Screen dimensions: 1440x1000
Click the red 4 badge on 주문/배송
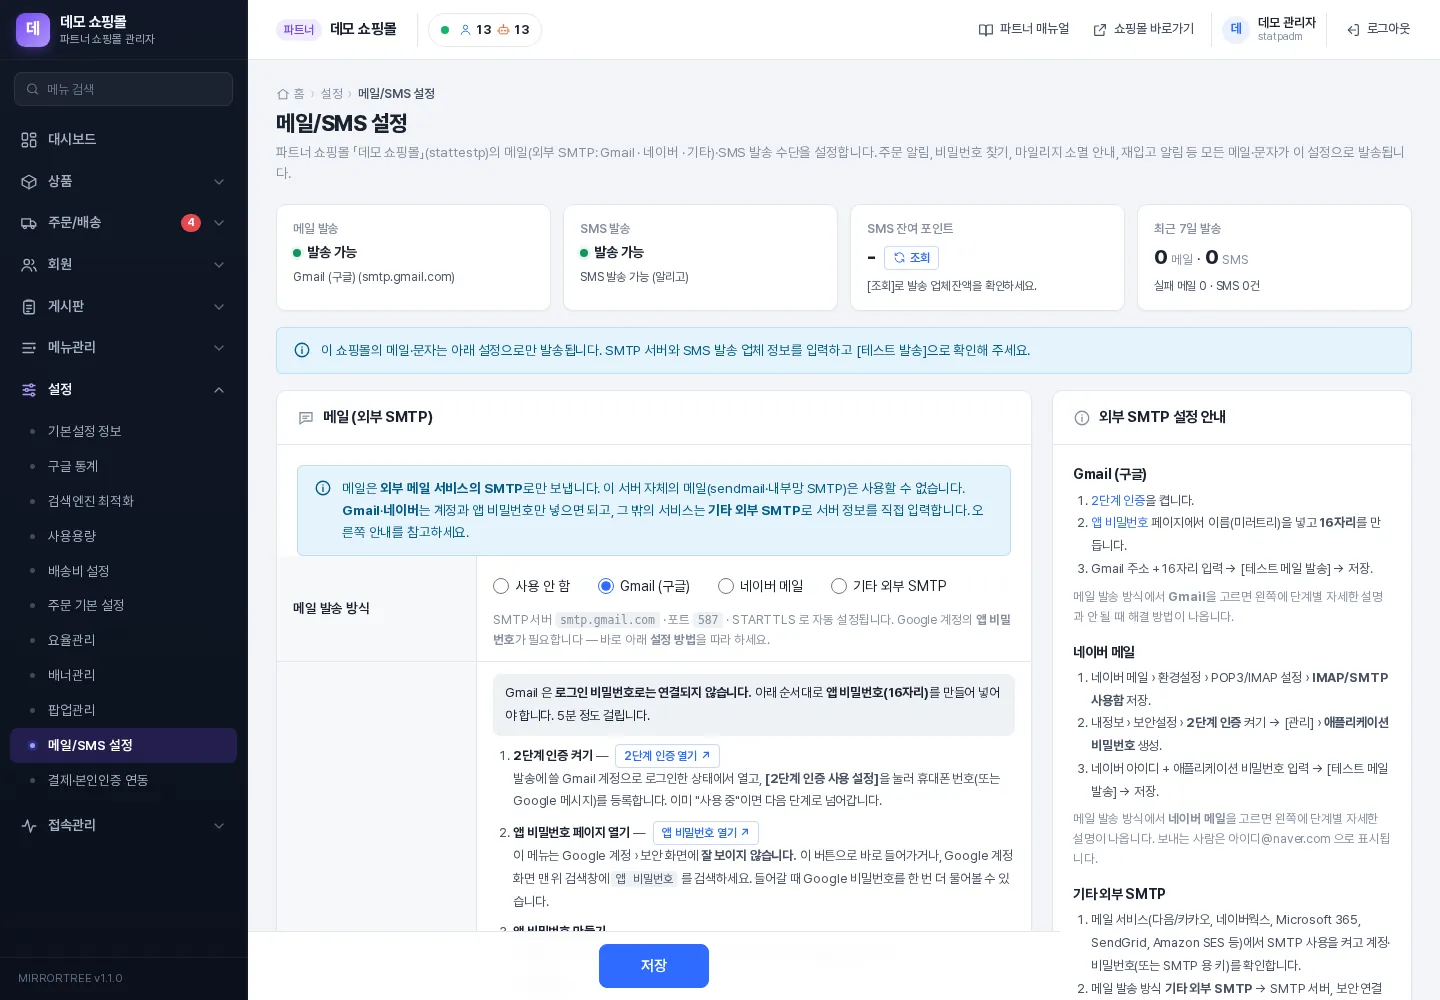point(191,223)
